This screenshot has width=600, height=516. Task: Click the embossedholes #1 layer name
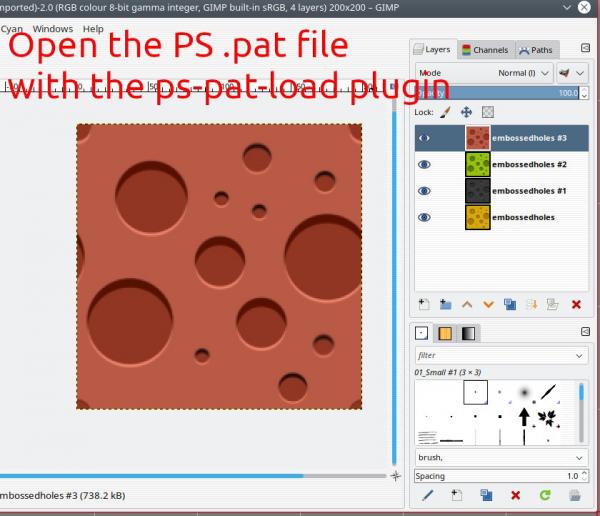tap(529, 191)
